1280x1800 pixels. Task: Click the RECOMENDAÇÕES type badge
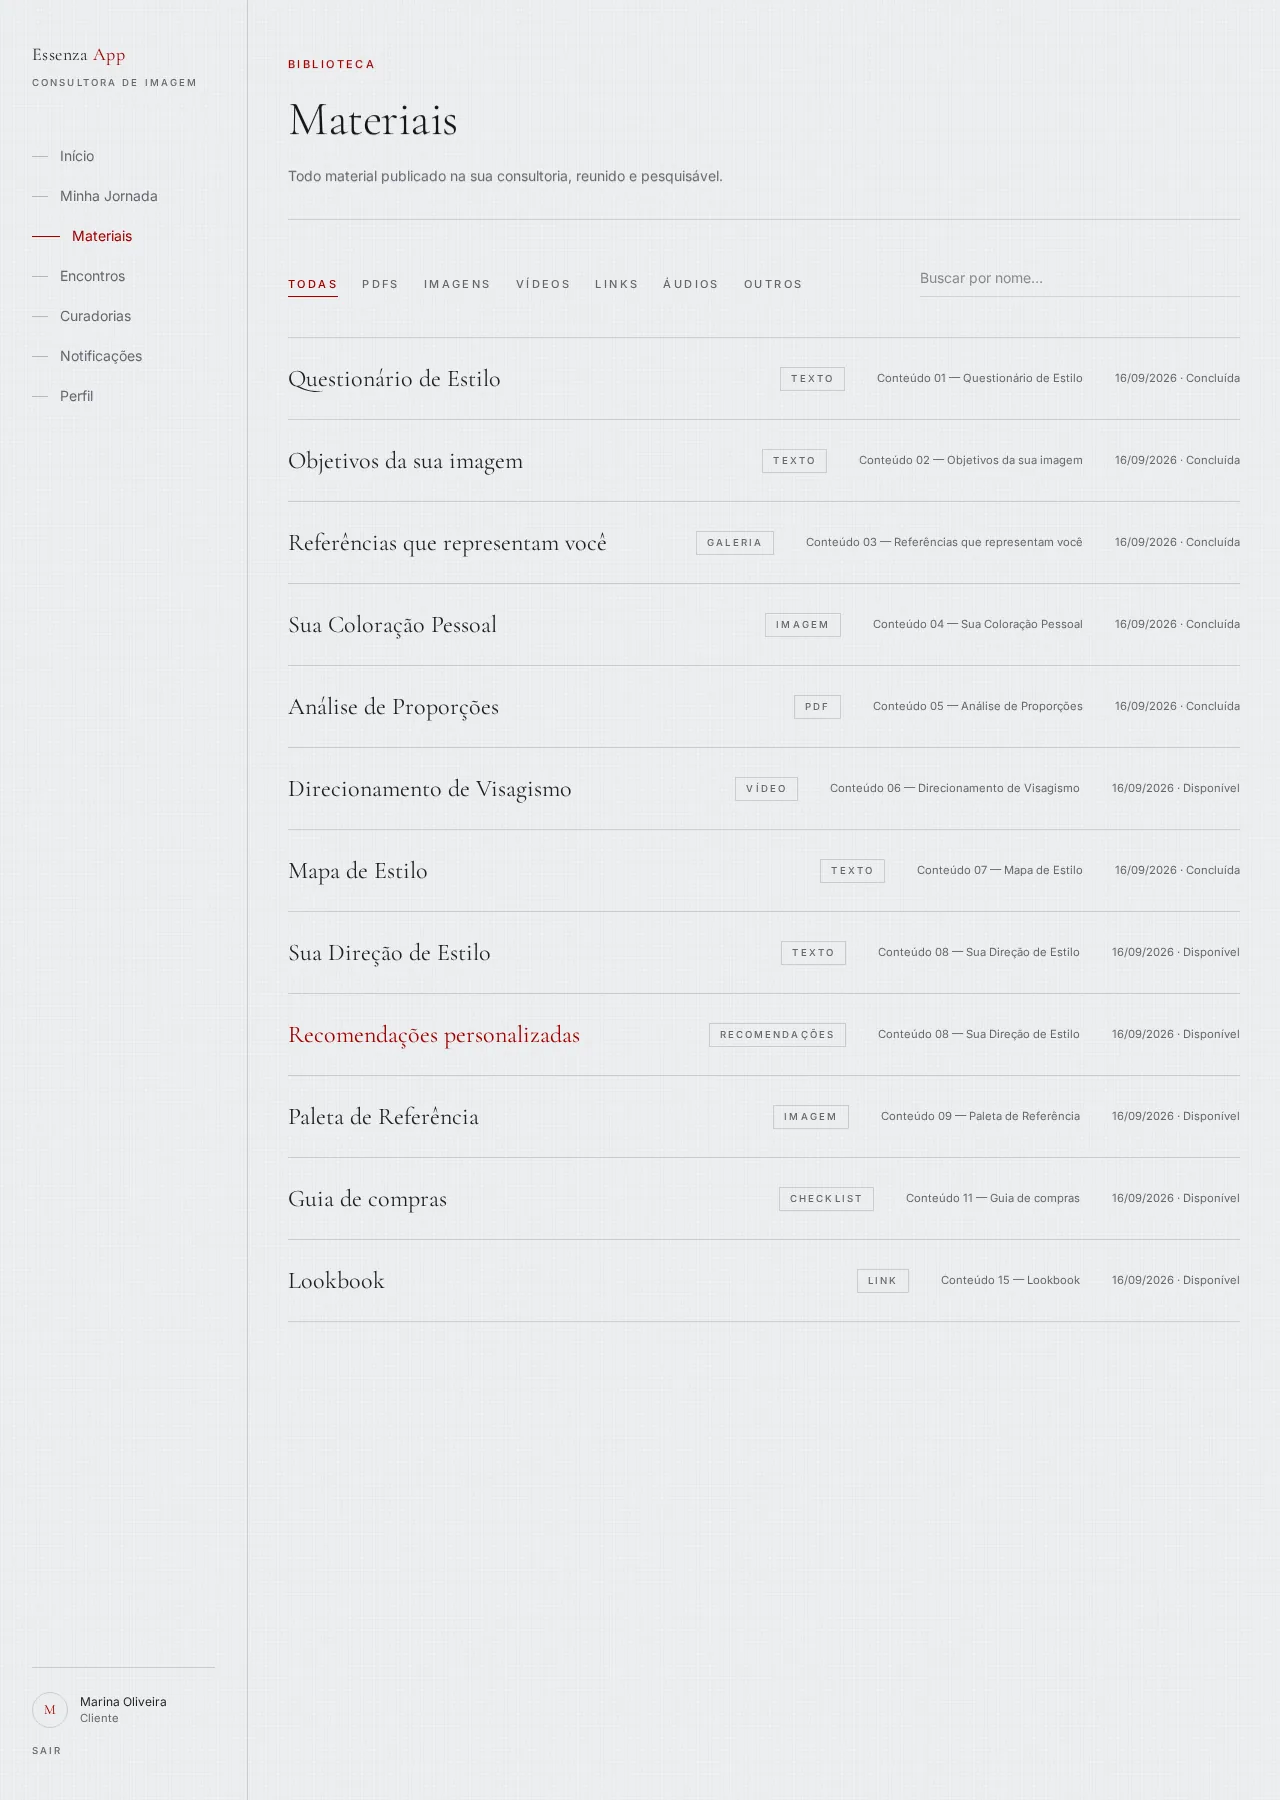coord(777,1035)
